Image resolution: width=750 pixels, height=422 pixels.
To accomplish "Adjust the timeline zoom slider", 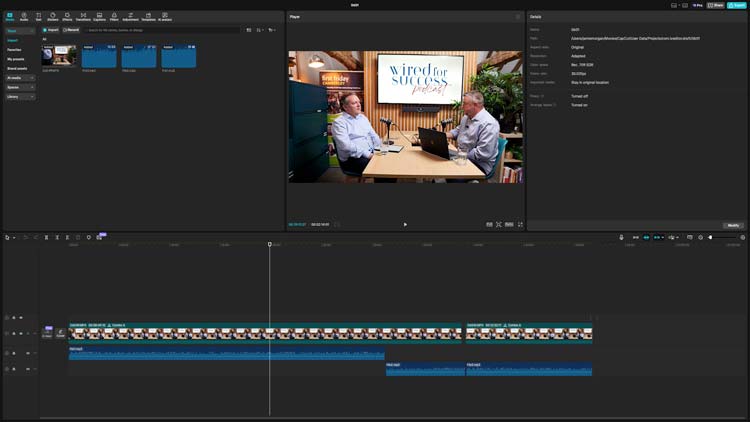I will click(724, 237).
